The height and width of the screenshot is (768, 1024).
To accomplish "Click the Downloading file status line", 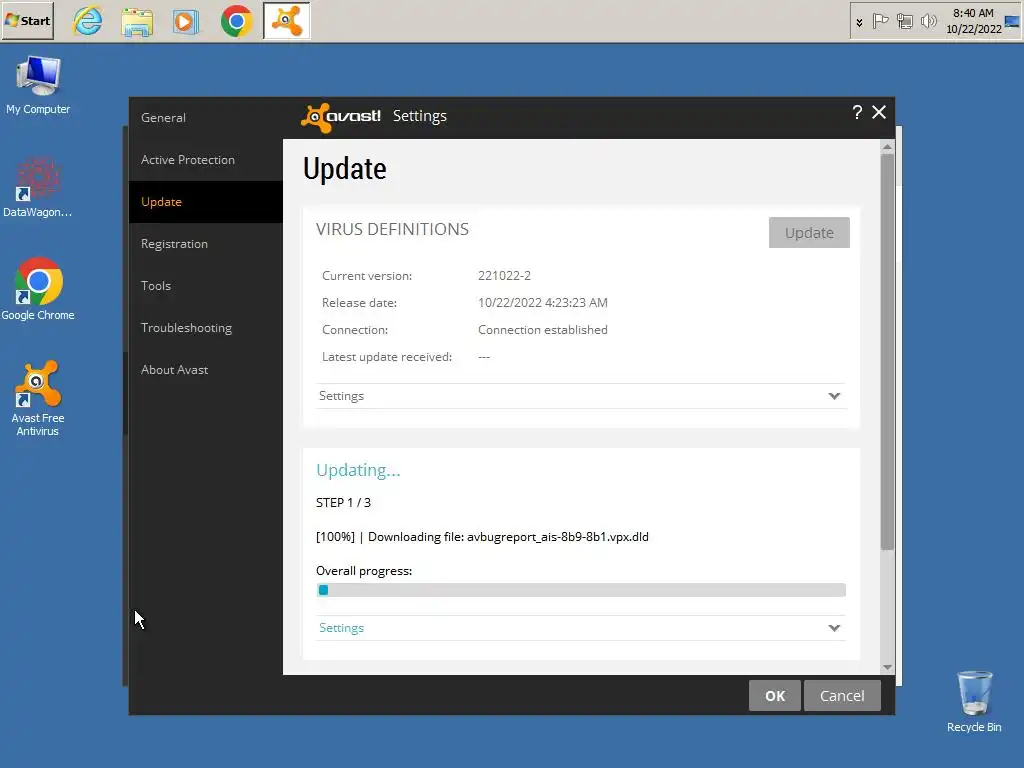I will click(x=482, y=537).
